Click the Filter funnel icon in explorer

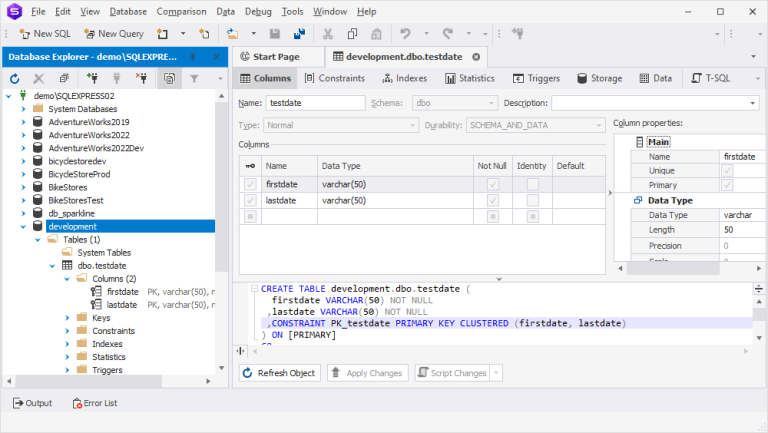coord(194,78)
